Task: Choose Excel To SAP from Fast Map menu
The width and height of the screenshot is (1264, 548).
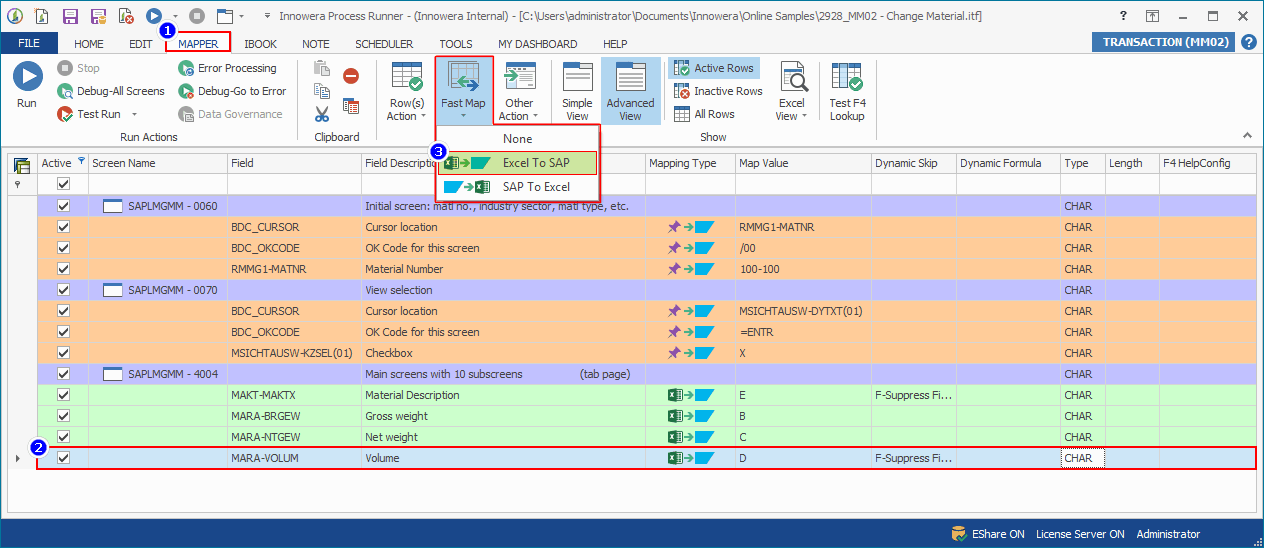Action: [x=518, y=163]
